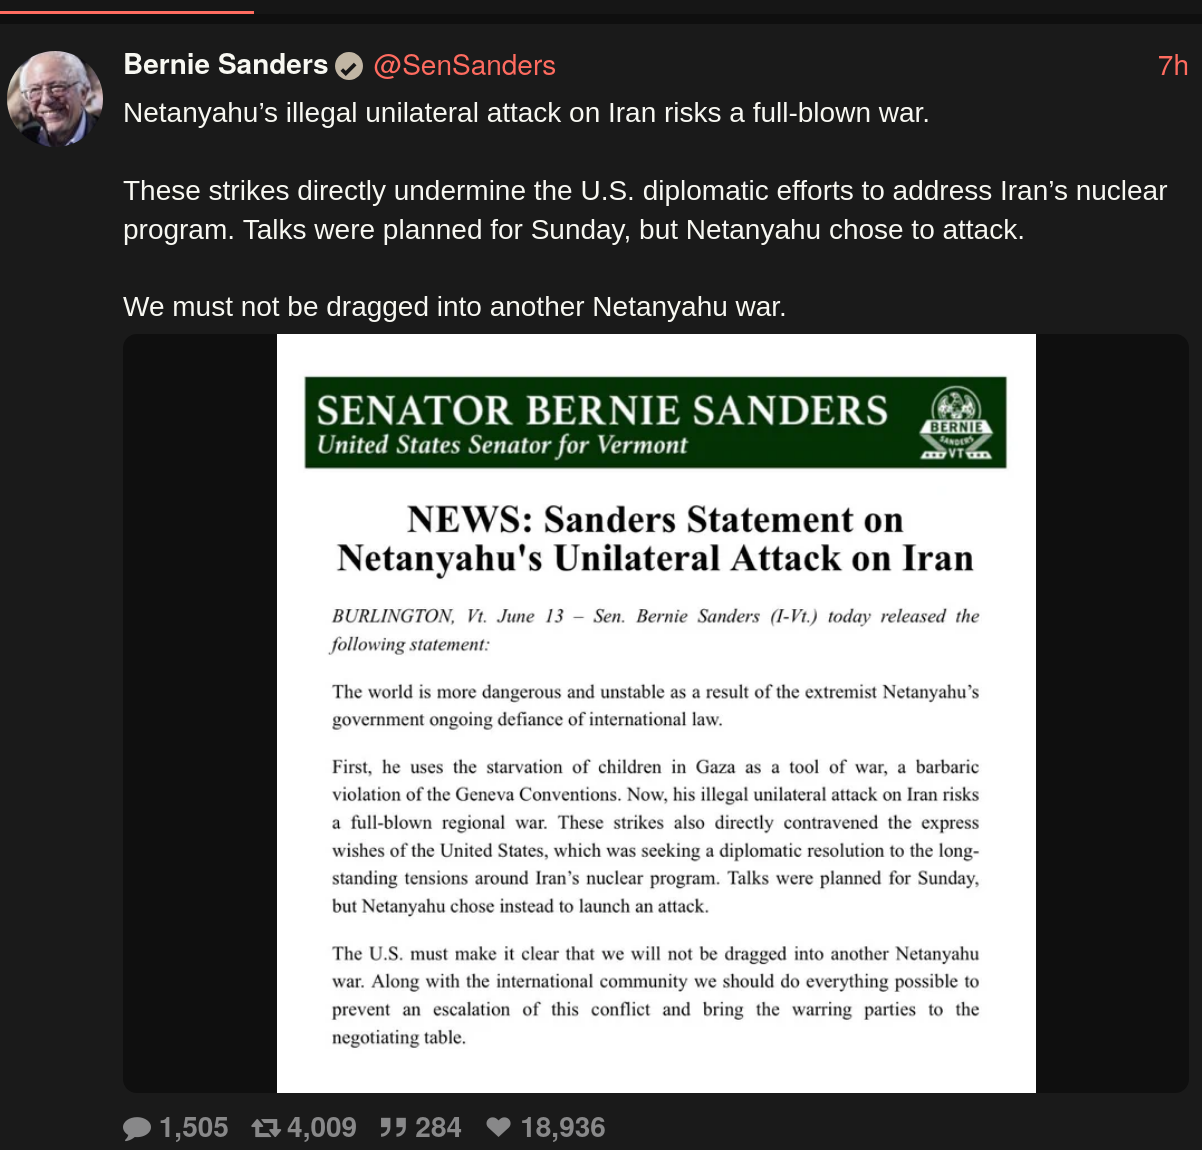This screenshot has height=1150, width=1202.
Task: Click the comment speech bubble icon
Action: tap(137, 1128)
